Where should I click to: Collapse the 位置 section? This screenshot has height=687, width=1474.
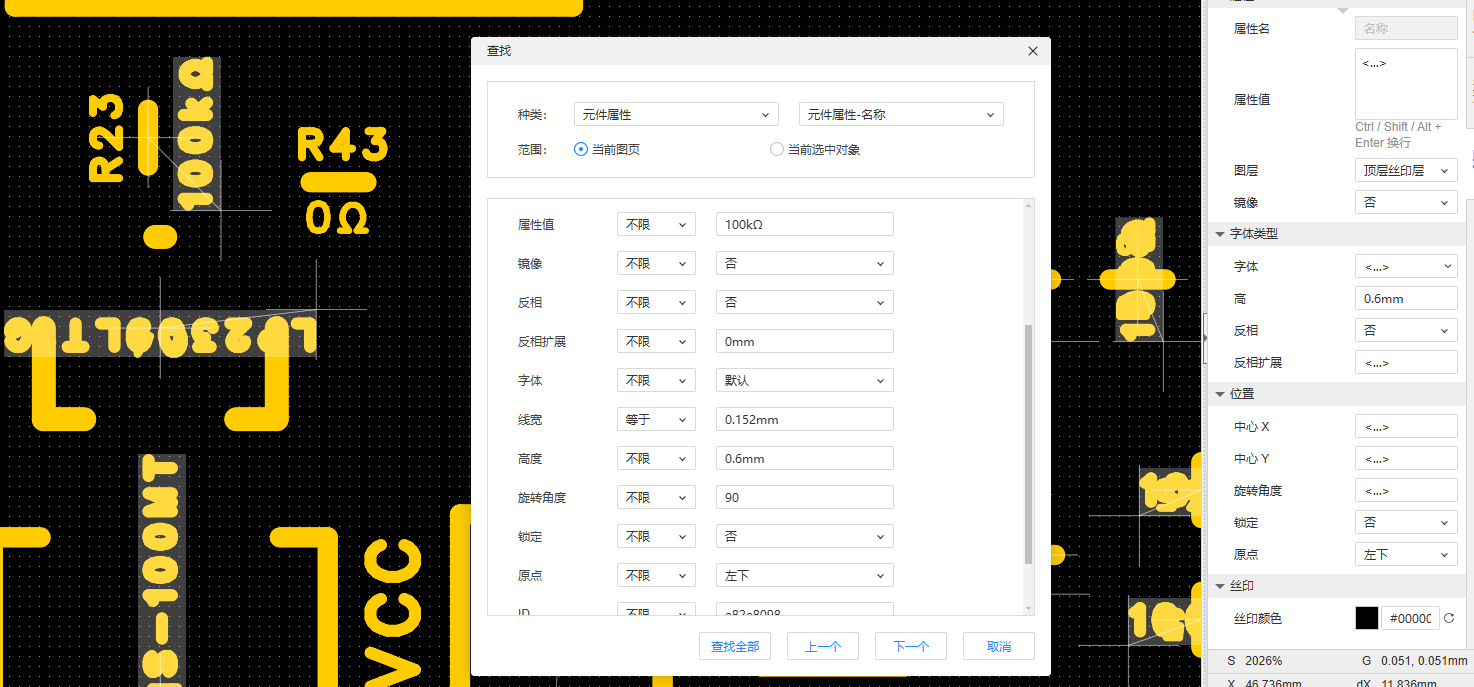[x=1220, y=394]
